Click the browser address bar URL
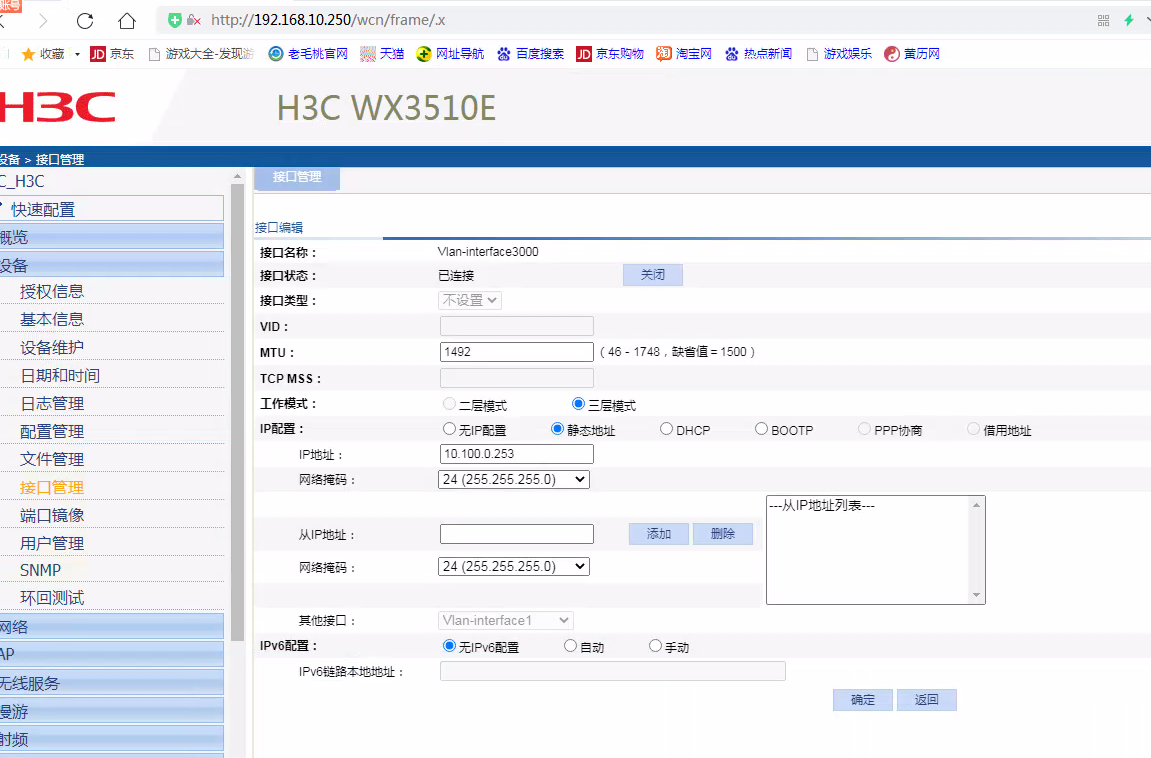 [328, 20]
